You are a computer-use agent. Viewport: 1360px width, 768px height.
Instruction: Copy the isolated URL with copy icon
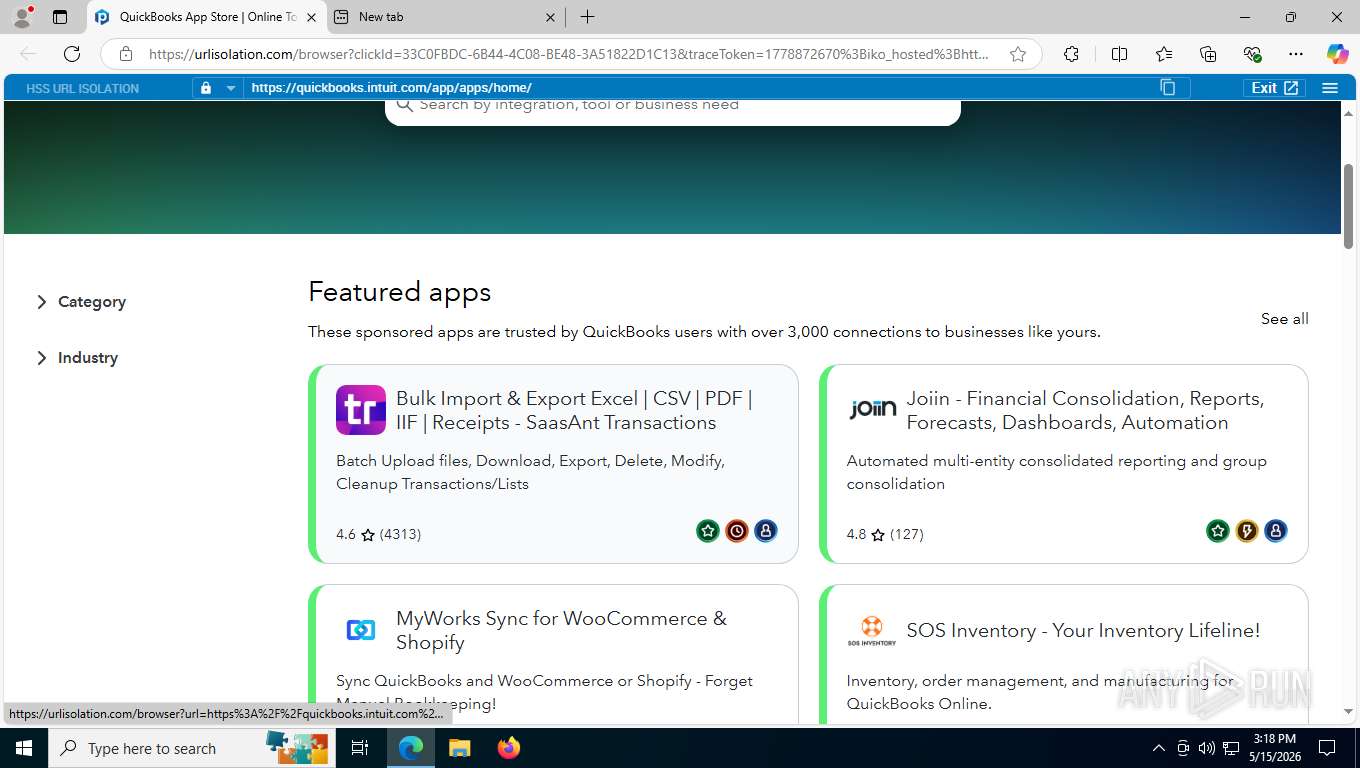1168,88
